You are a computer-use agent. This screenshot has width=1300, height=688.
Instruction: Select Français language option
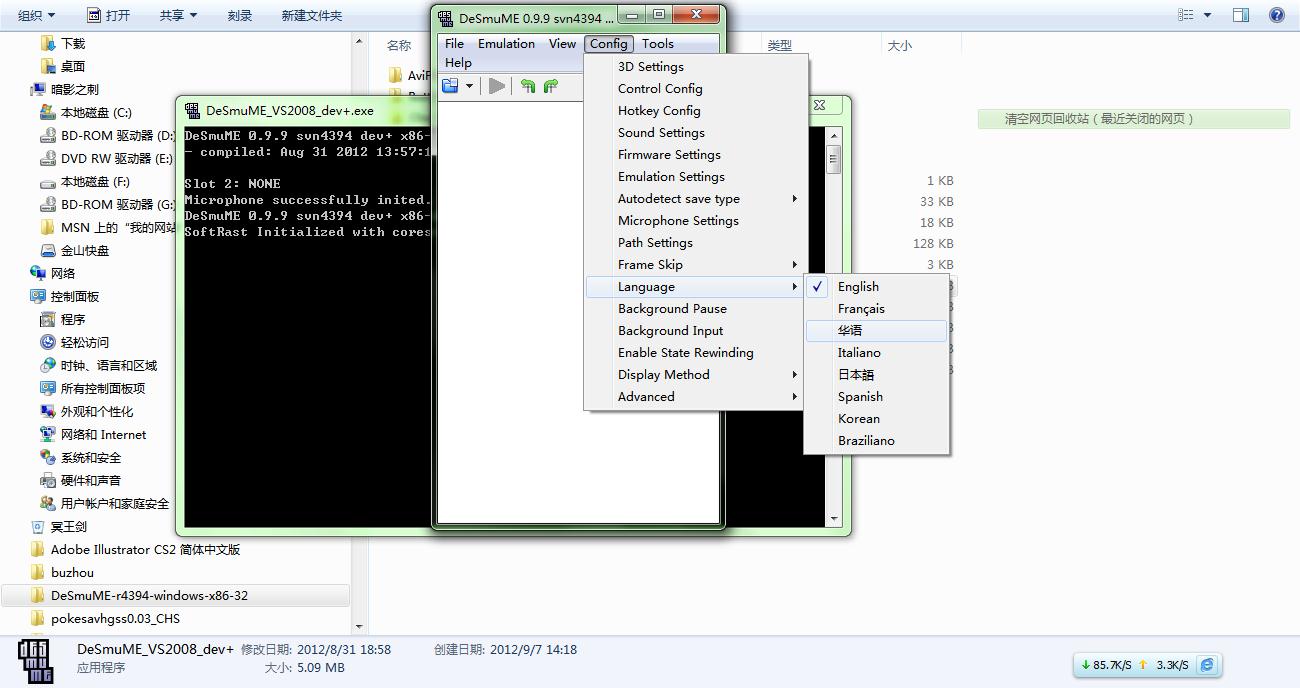876,309
